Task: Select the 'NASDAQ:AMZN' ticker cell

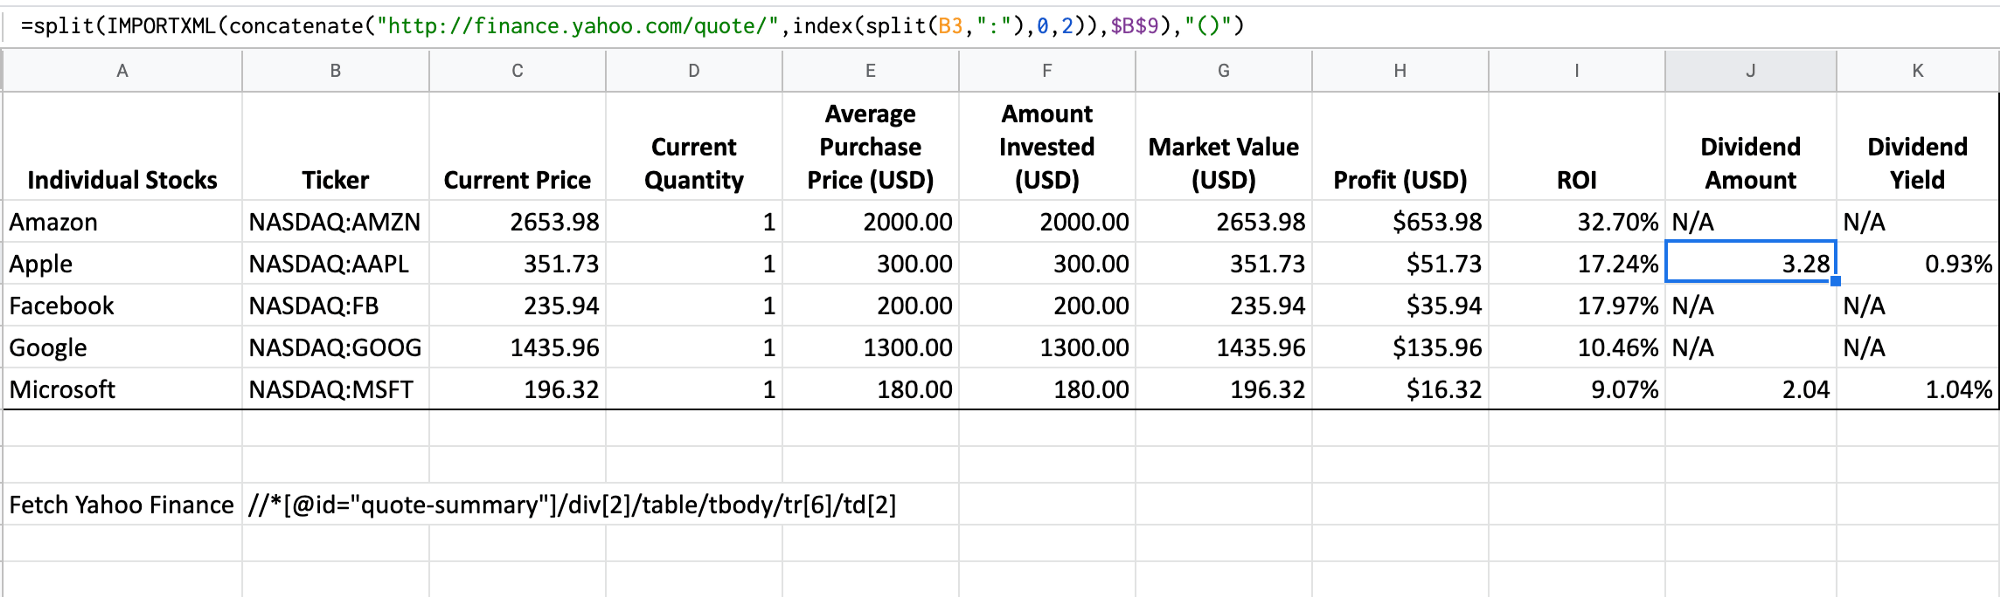Action: tap(335, 221)
